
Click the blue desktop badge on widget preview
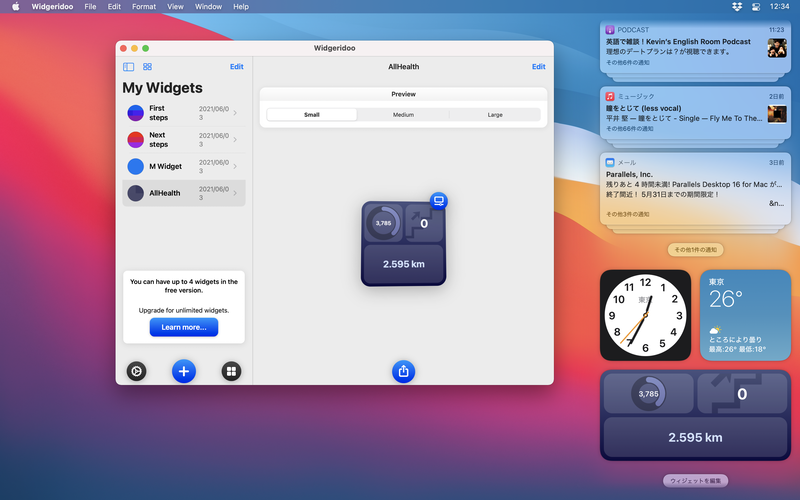(438, 201)
